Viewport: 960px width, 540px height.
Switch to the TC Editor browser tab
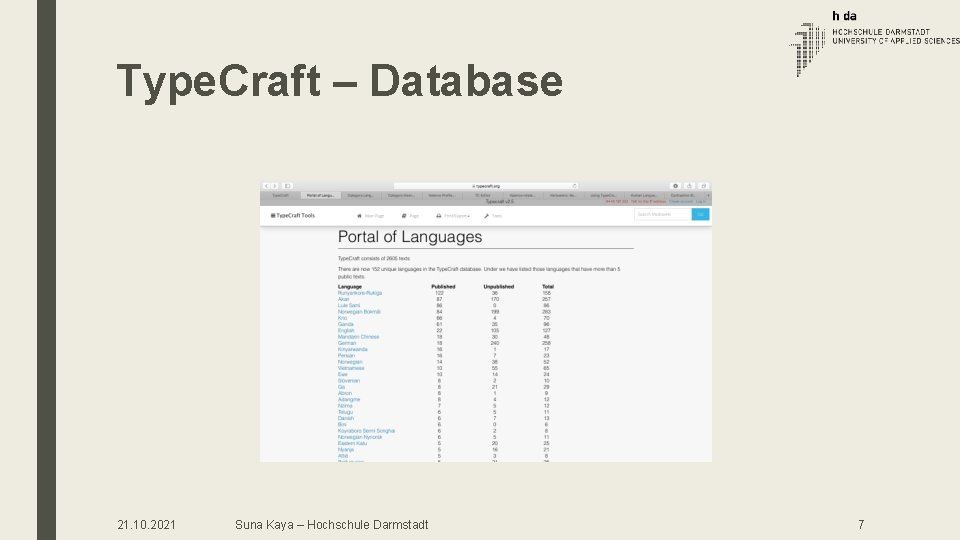click(482, 195)
